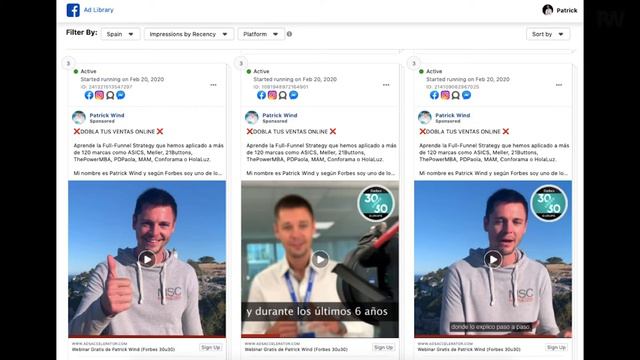The height and width of the screenshot is (360, 640).
Task: Click the 'Filter By:' label
Action: point(82,32)
